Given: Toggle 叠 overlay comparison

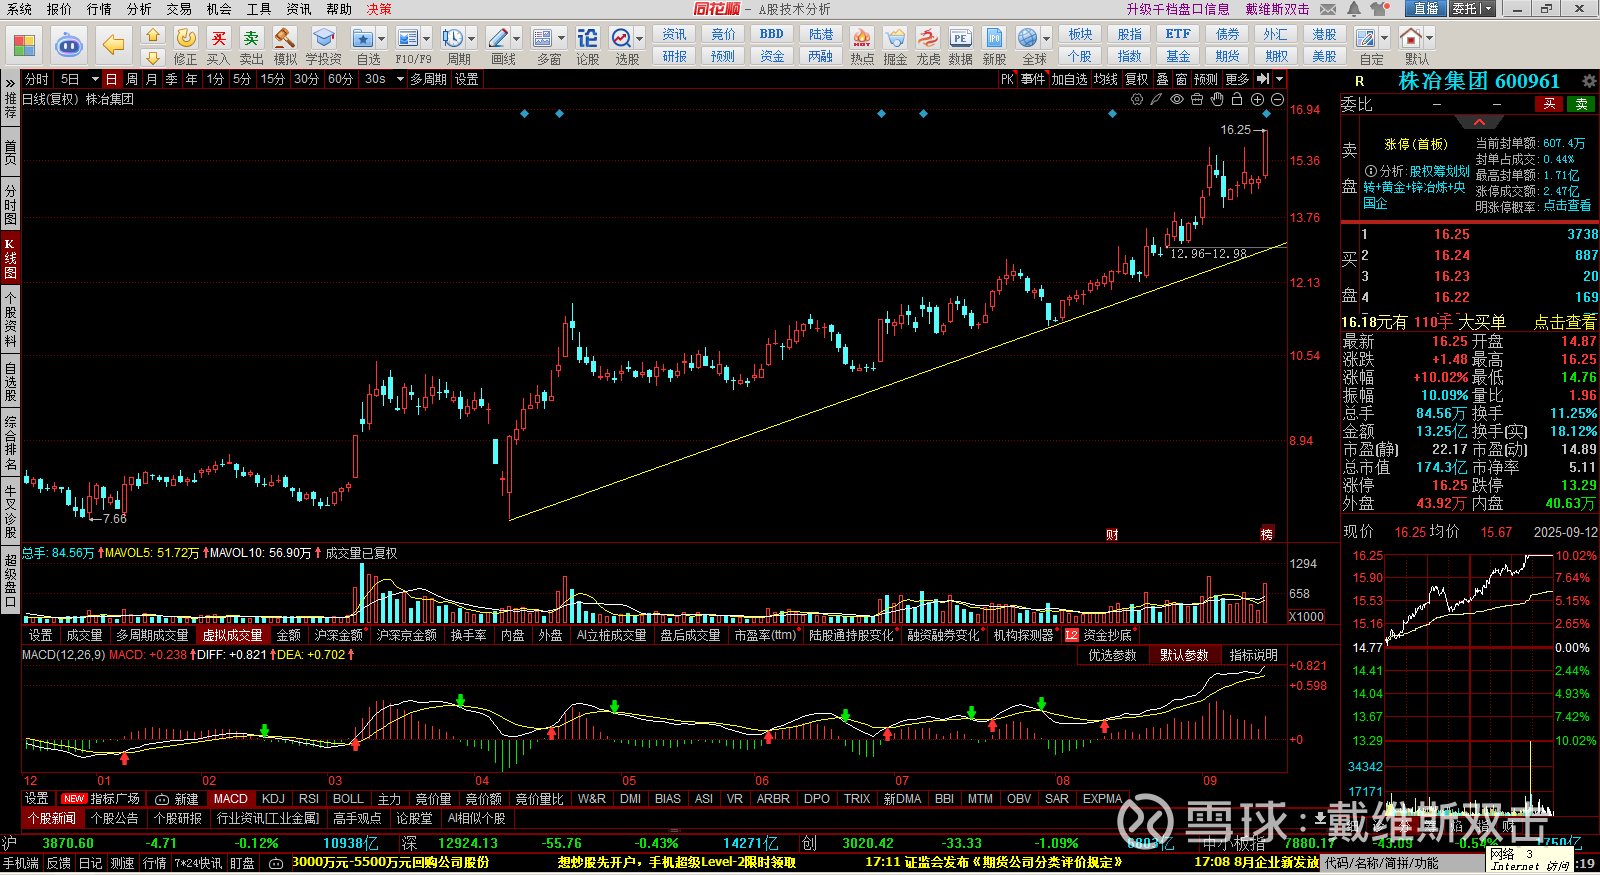Looking at the screenshot, I should 1162,79.
